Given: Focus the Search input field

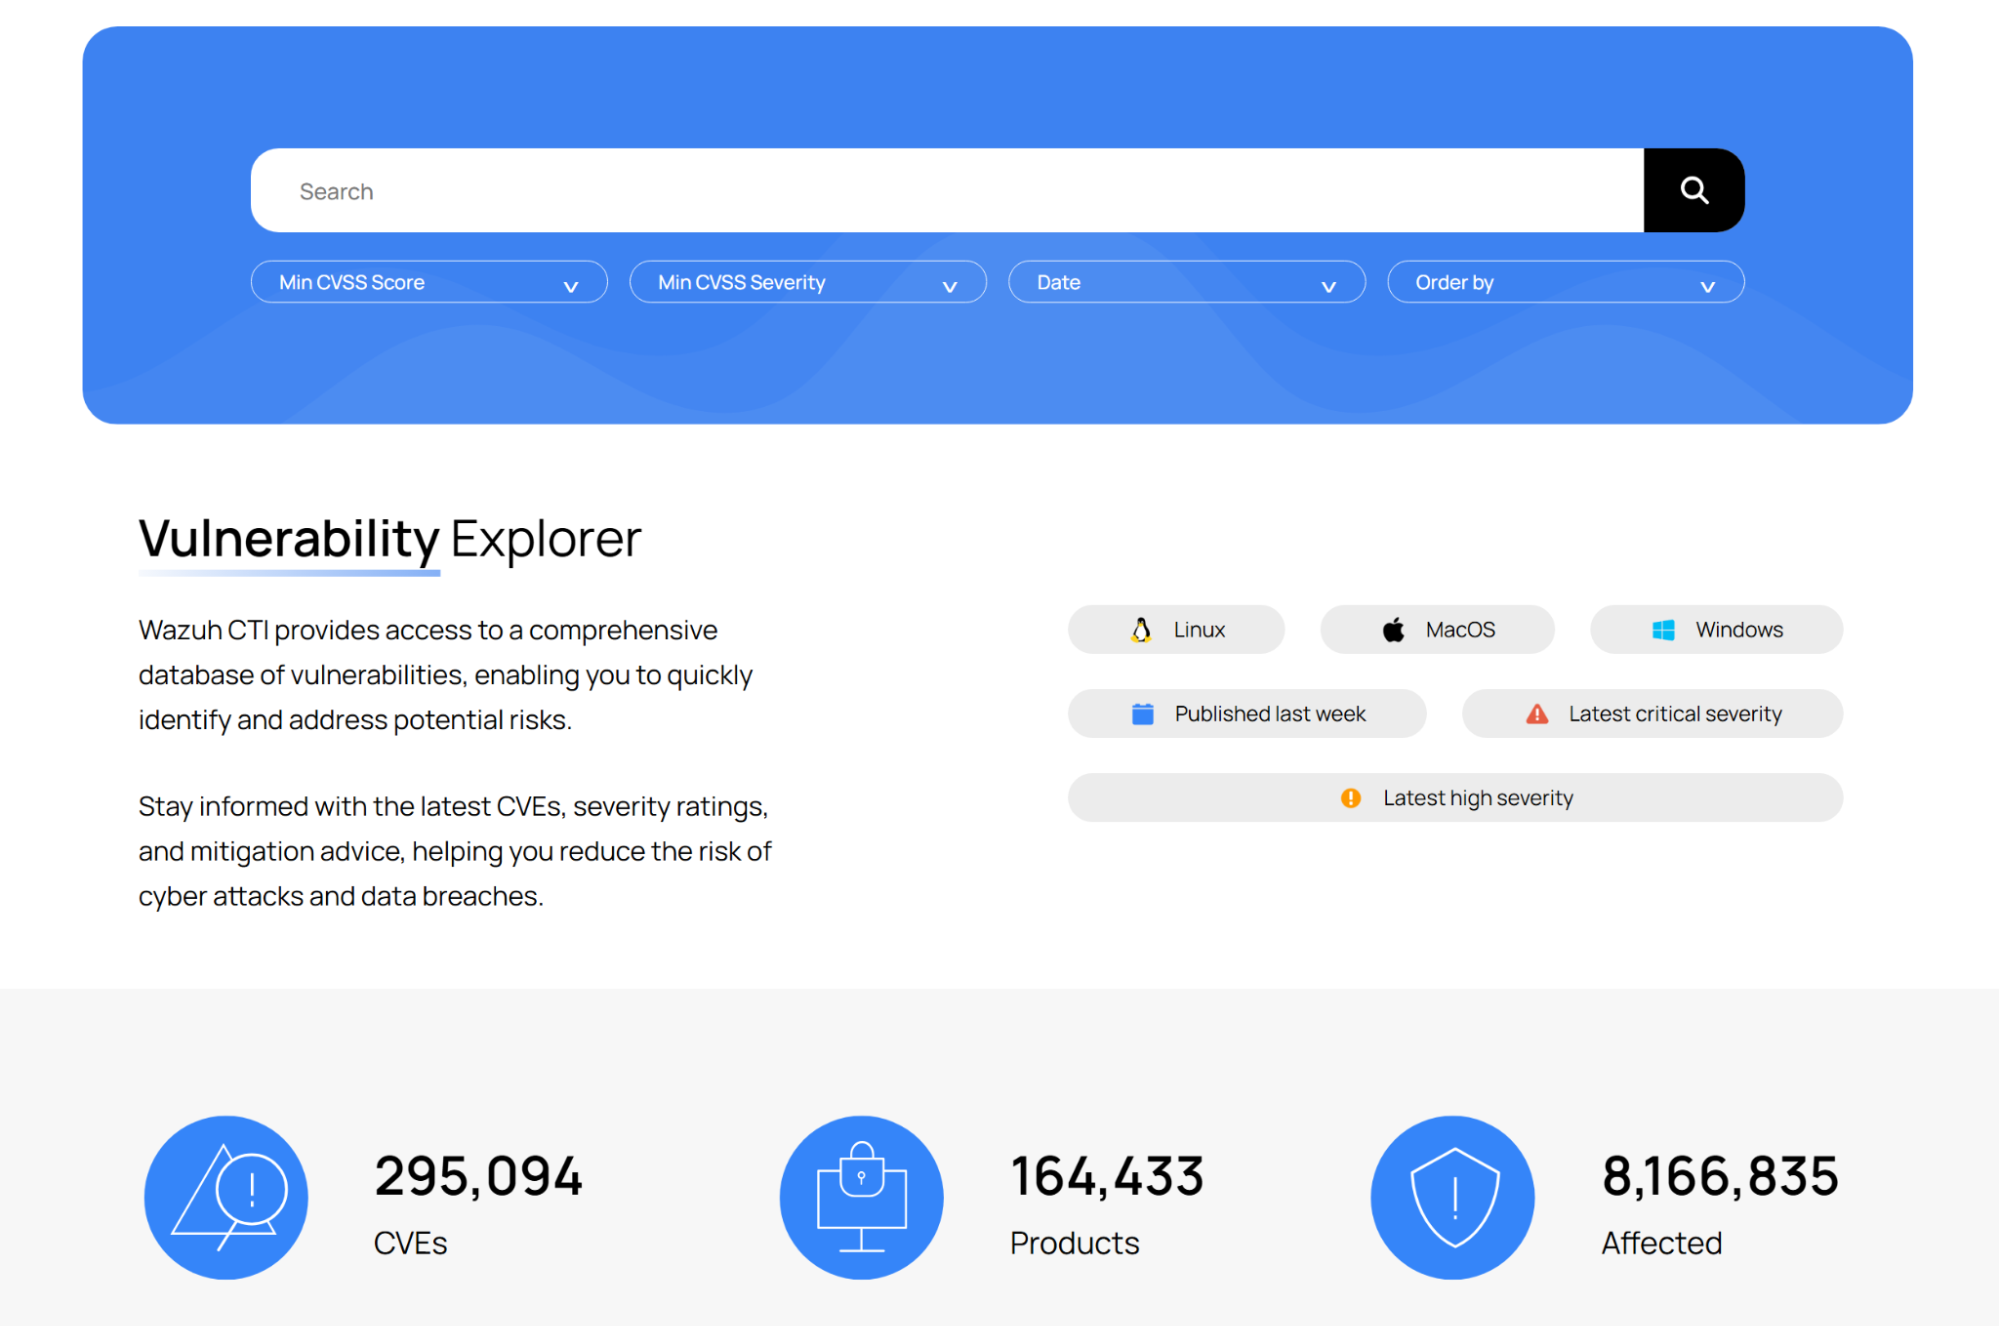Looking at the screenshot, I should click(947, 190).
